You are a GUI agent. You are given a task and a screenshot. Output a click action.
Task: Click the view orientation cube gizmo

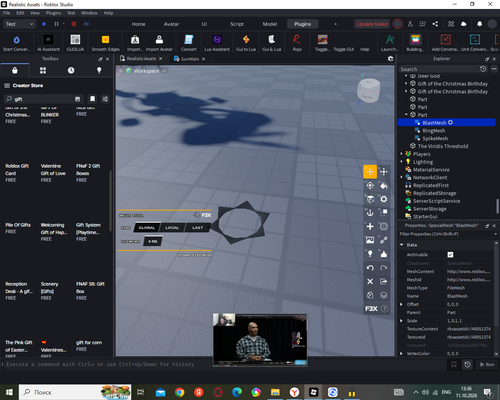(x=368, y=90)
